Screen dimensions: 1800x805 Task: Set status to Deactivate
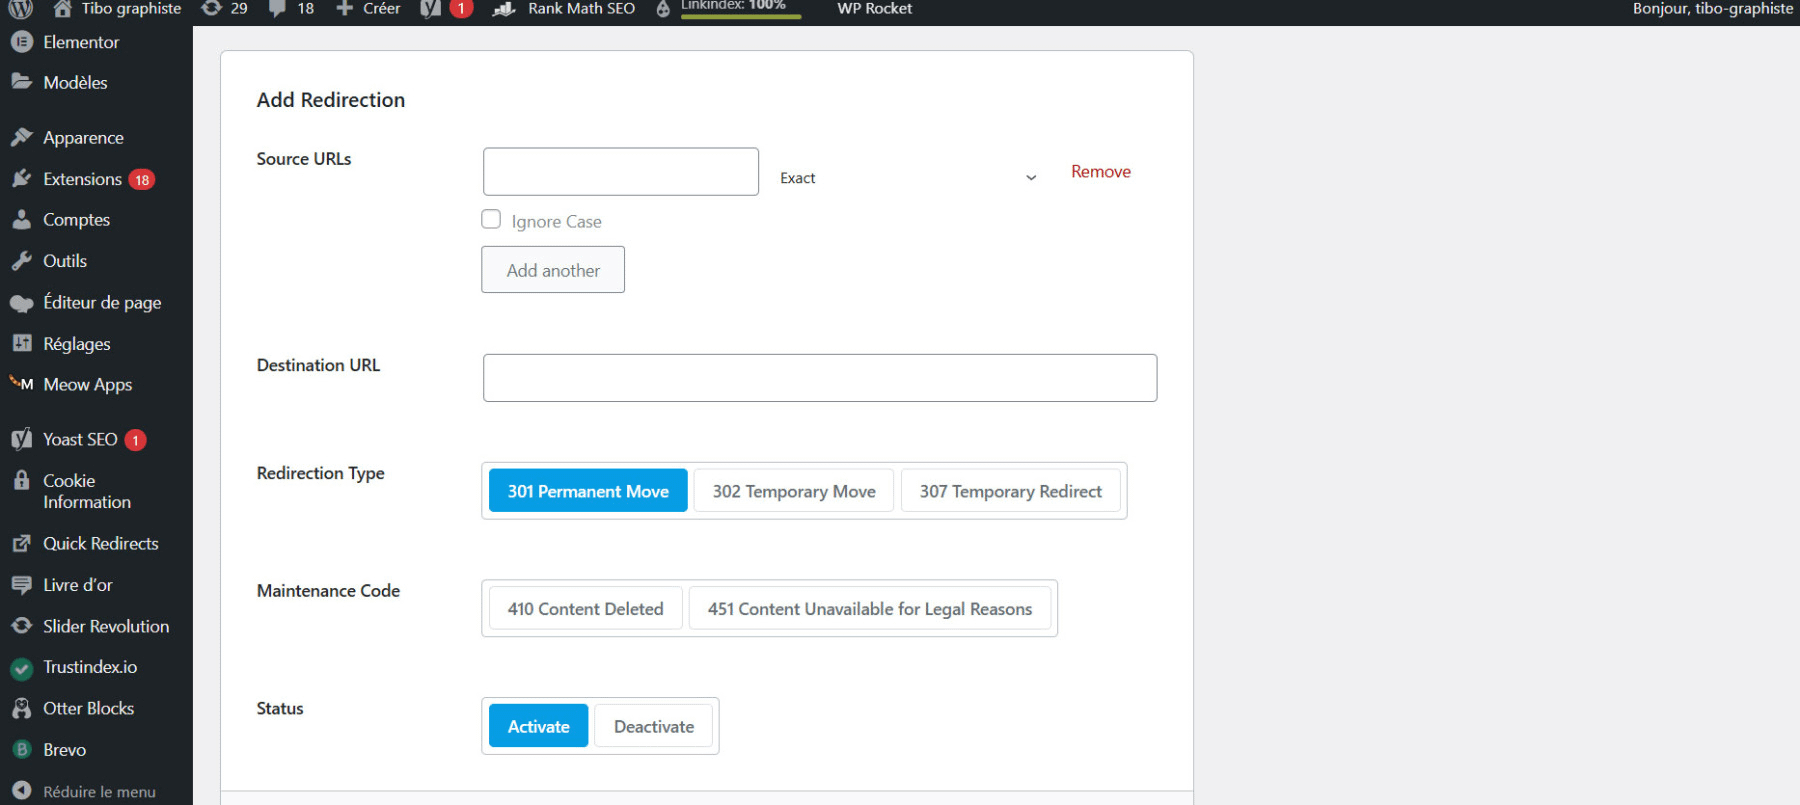pos(654,726)
